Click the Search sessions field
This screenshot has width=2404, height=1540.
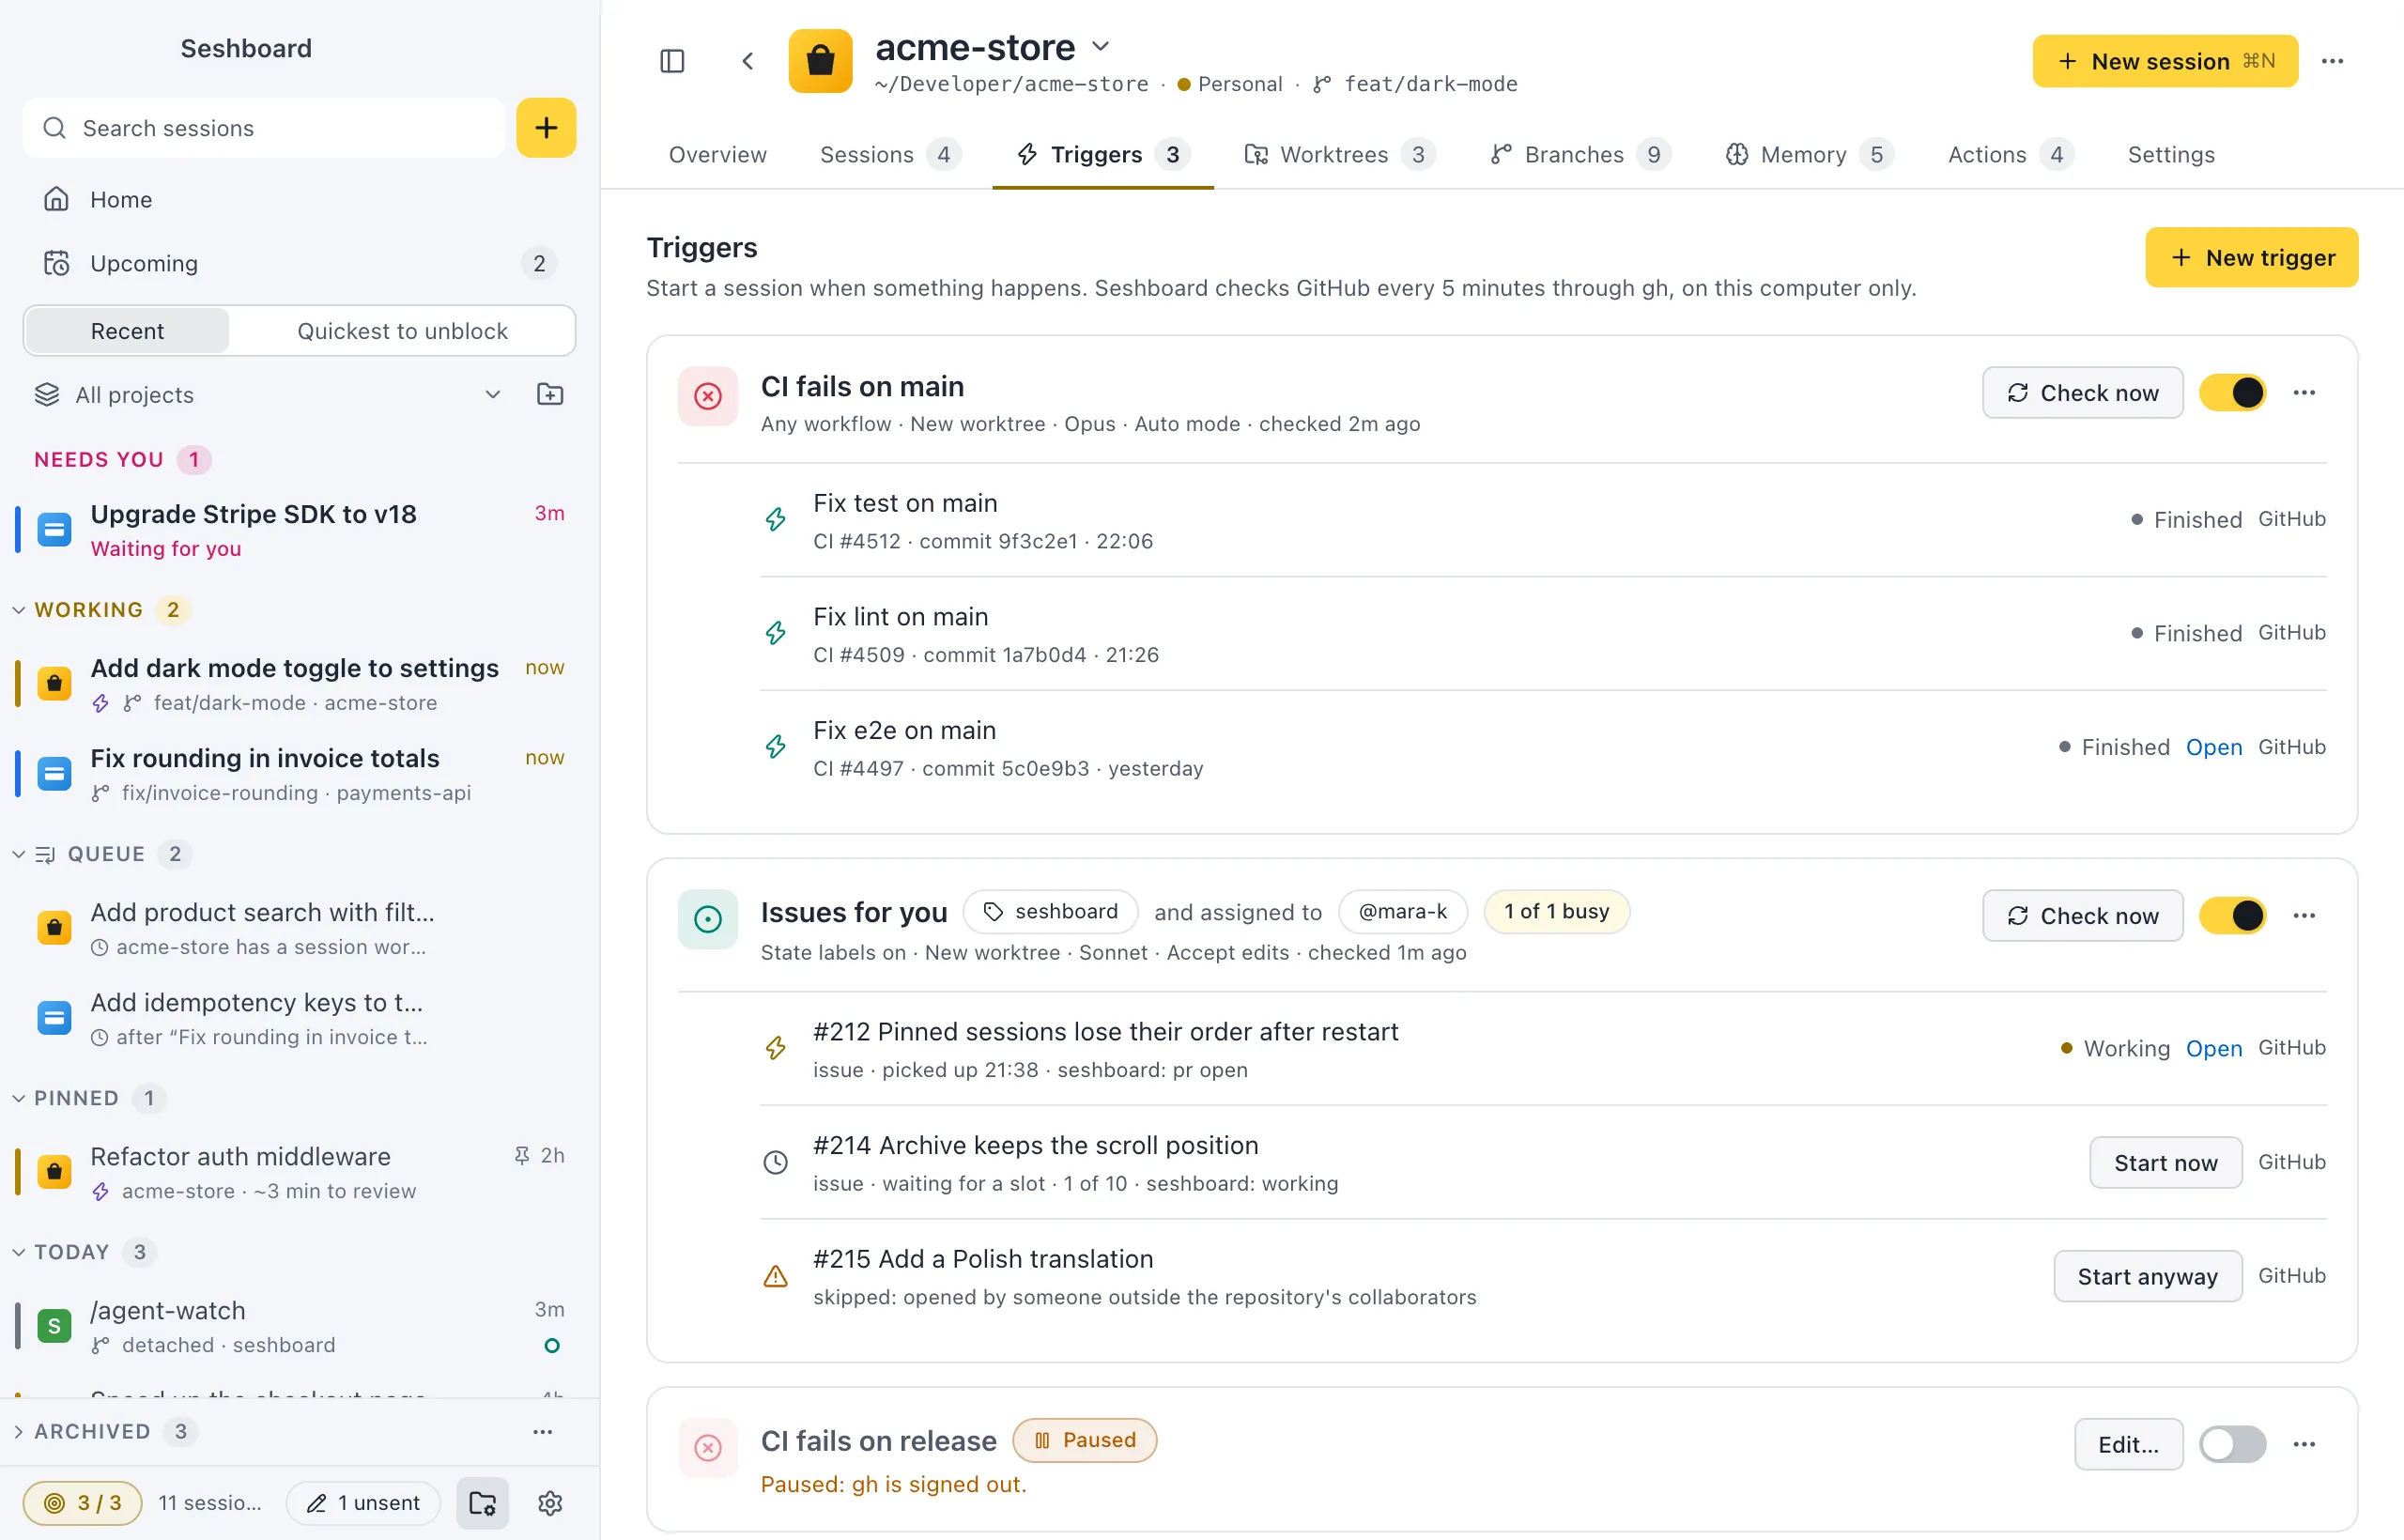(x=264, y=128)
